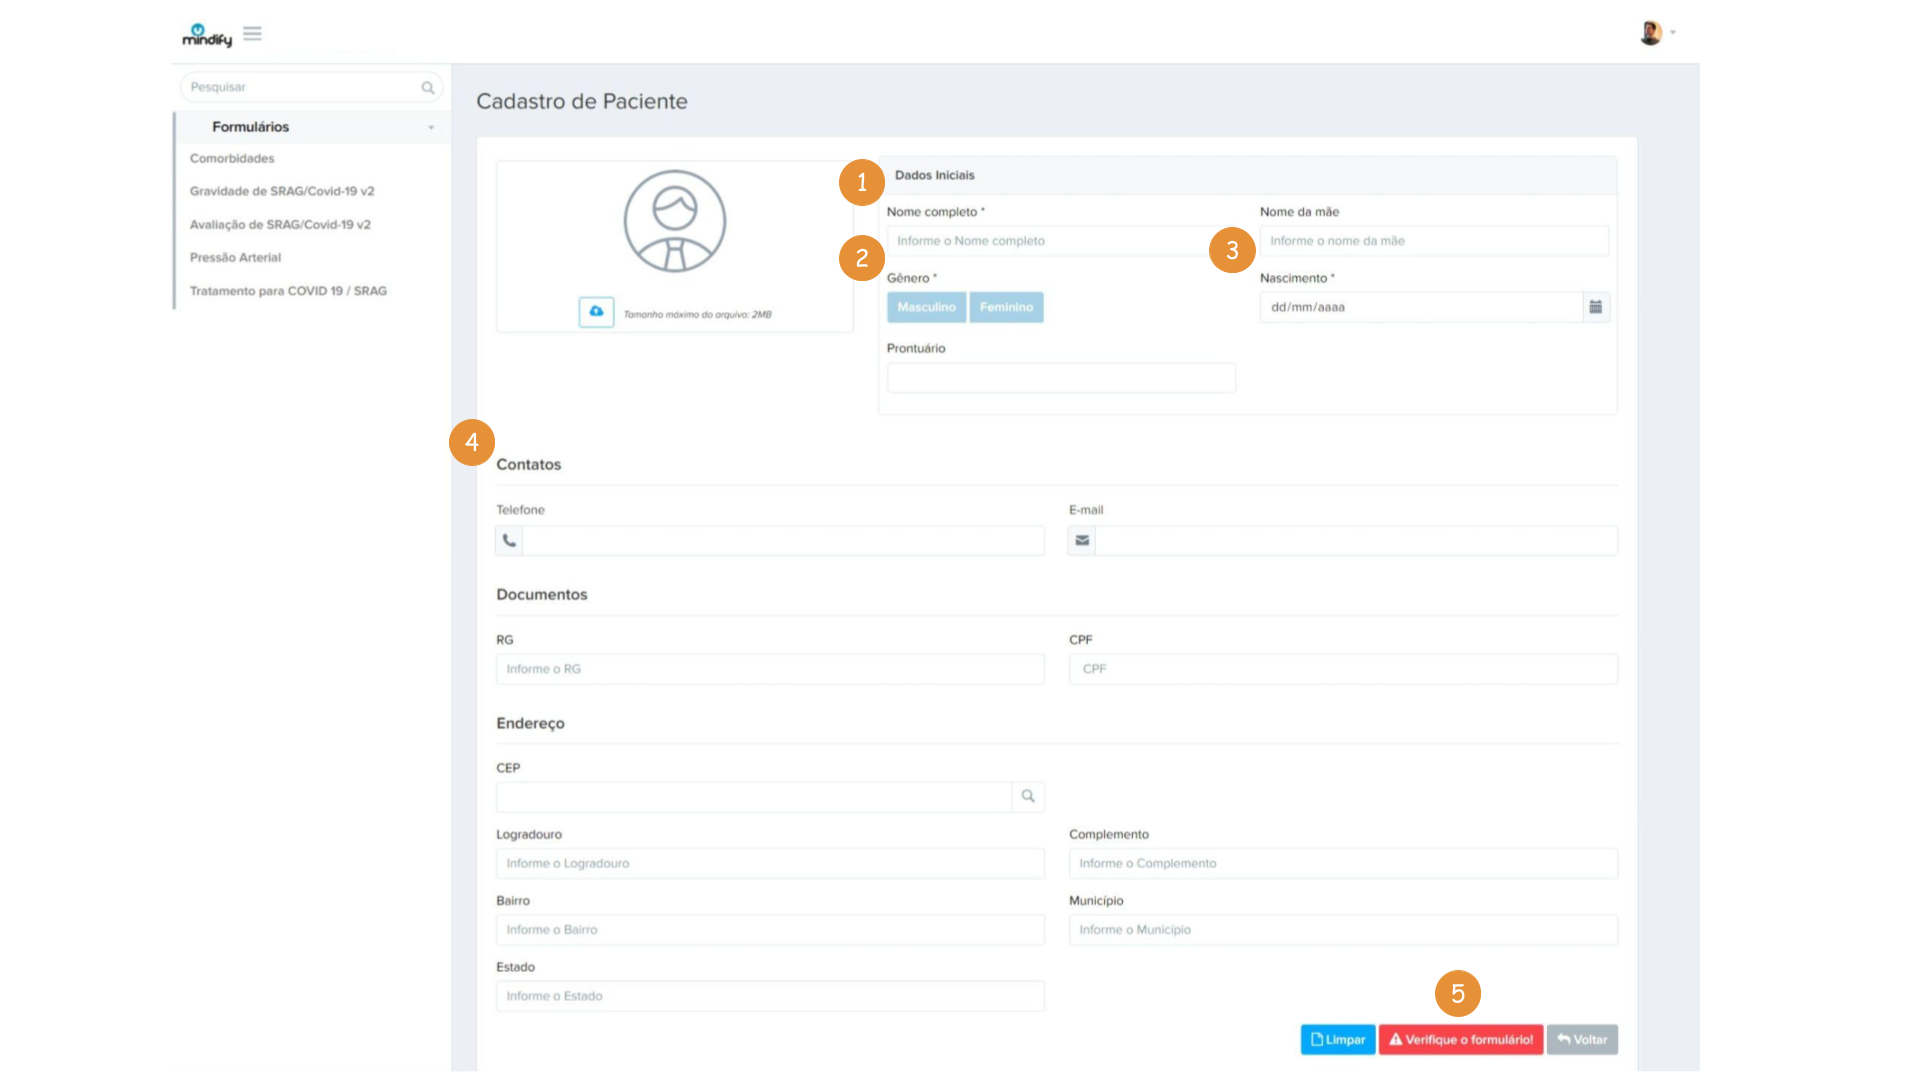Open Pressão Arterial form link
The image size is (1920, 1080).
pos(235,257)
